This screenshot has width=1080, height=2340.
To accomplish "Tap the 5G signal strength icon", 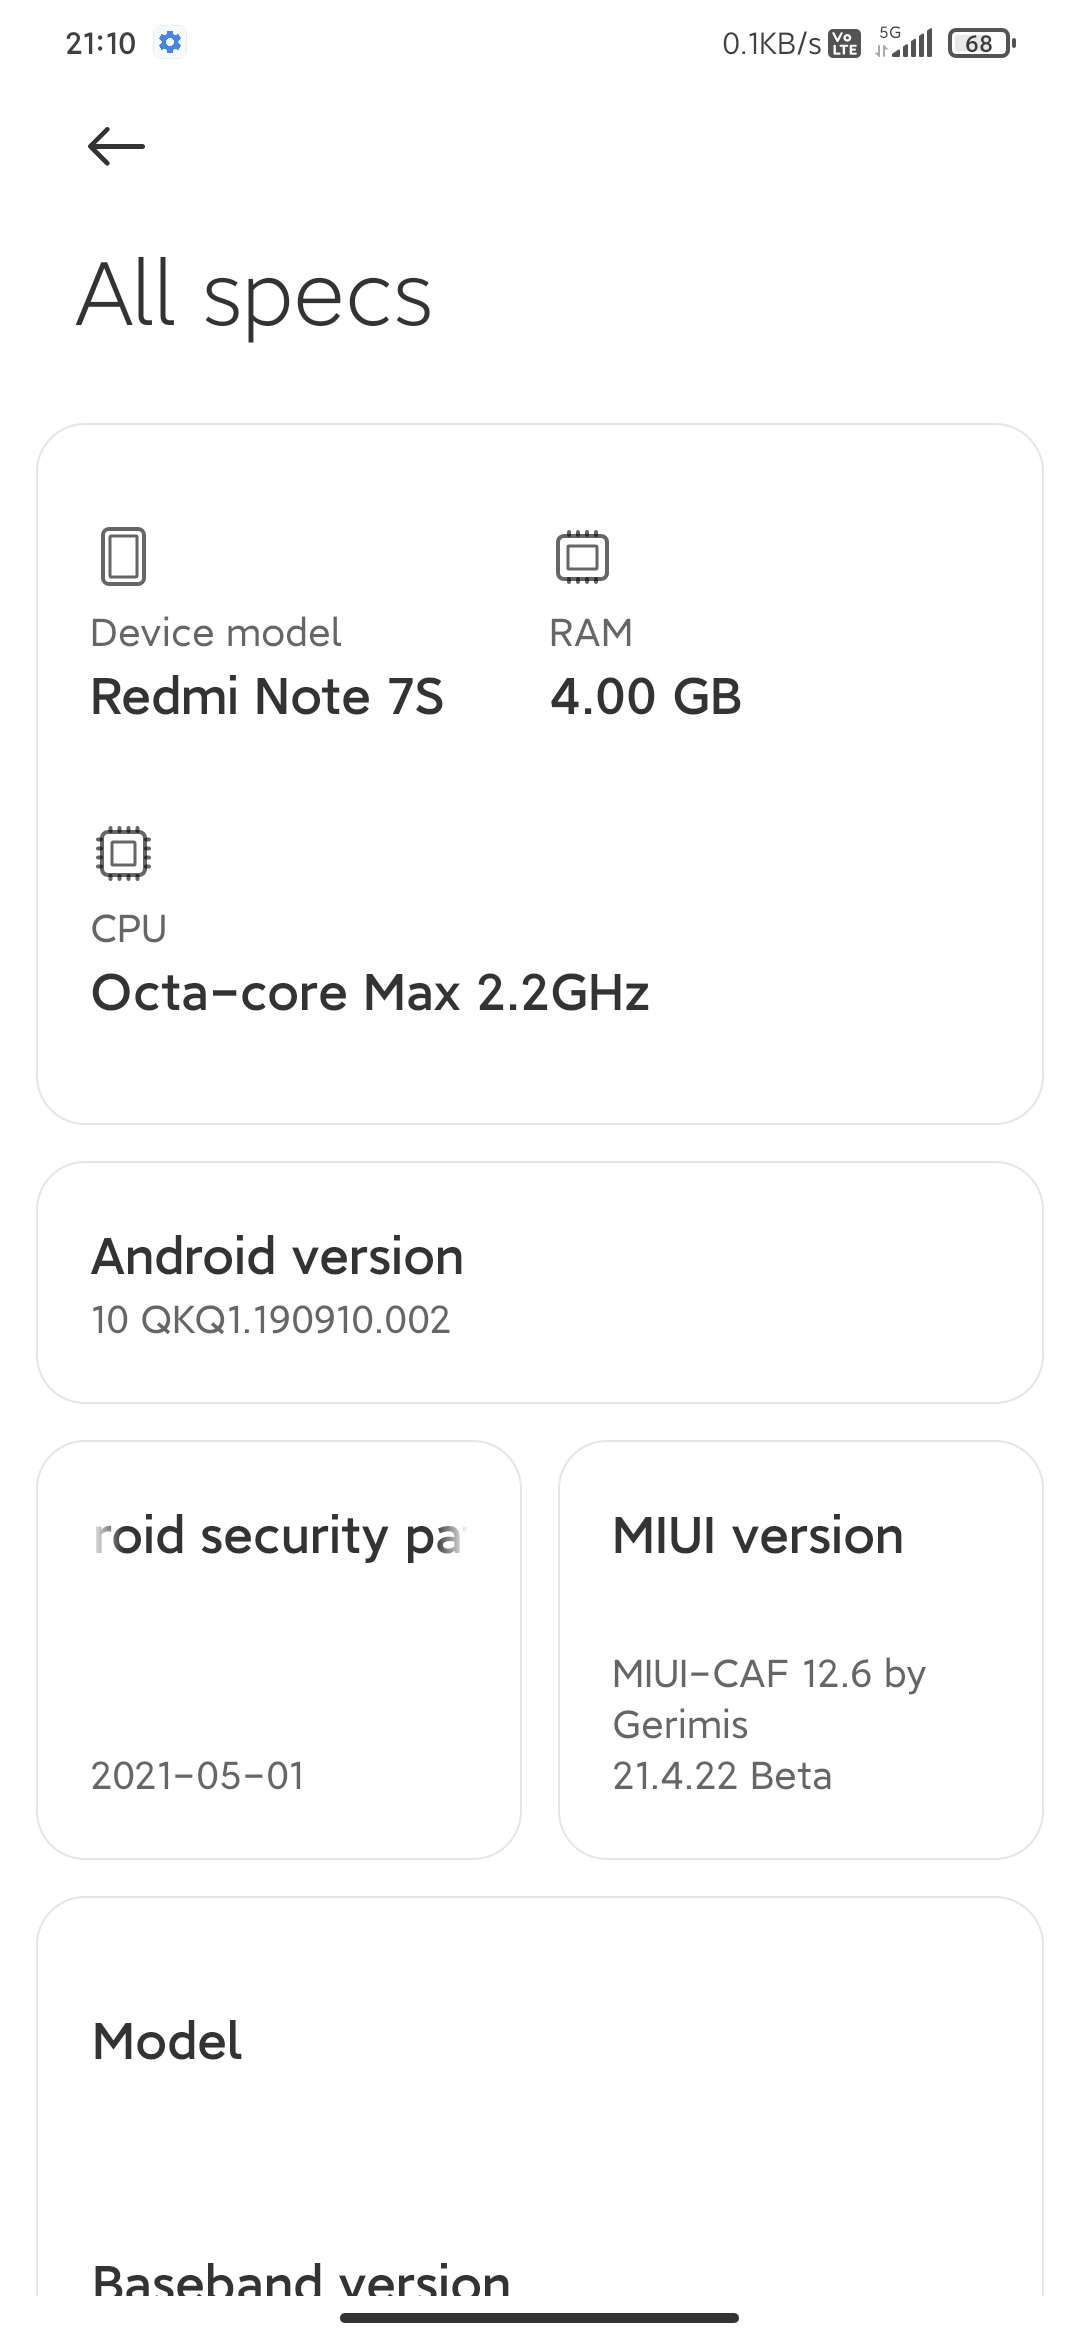I will coord(904,43).
